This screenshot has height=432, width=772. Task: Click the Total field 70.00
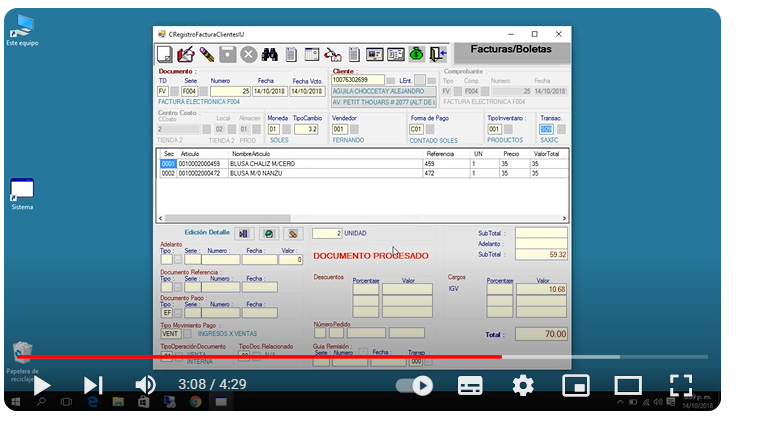tap(541, 334)
